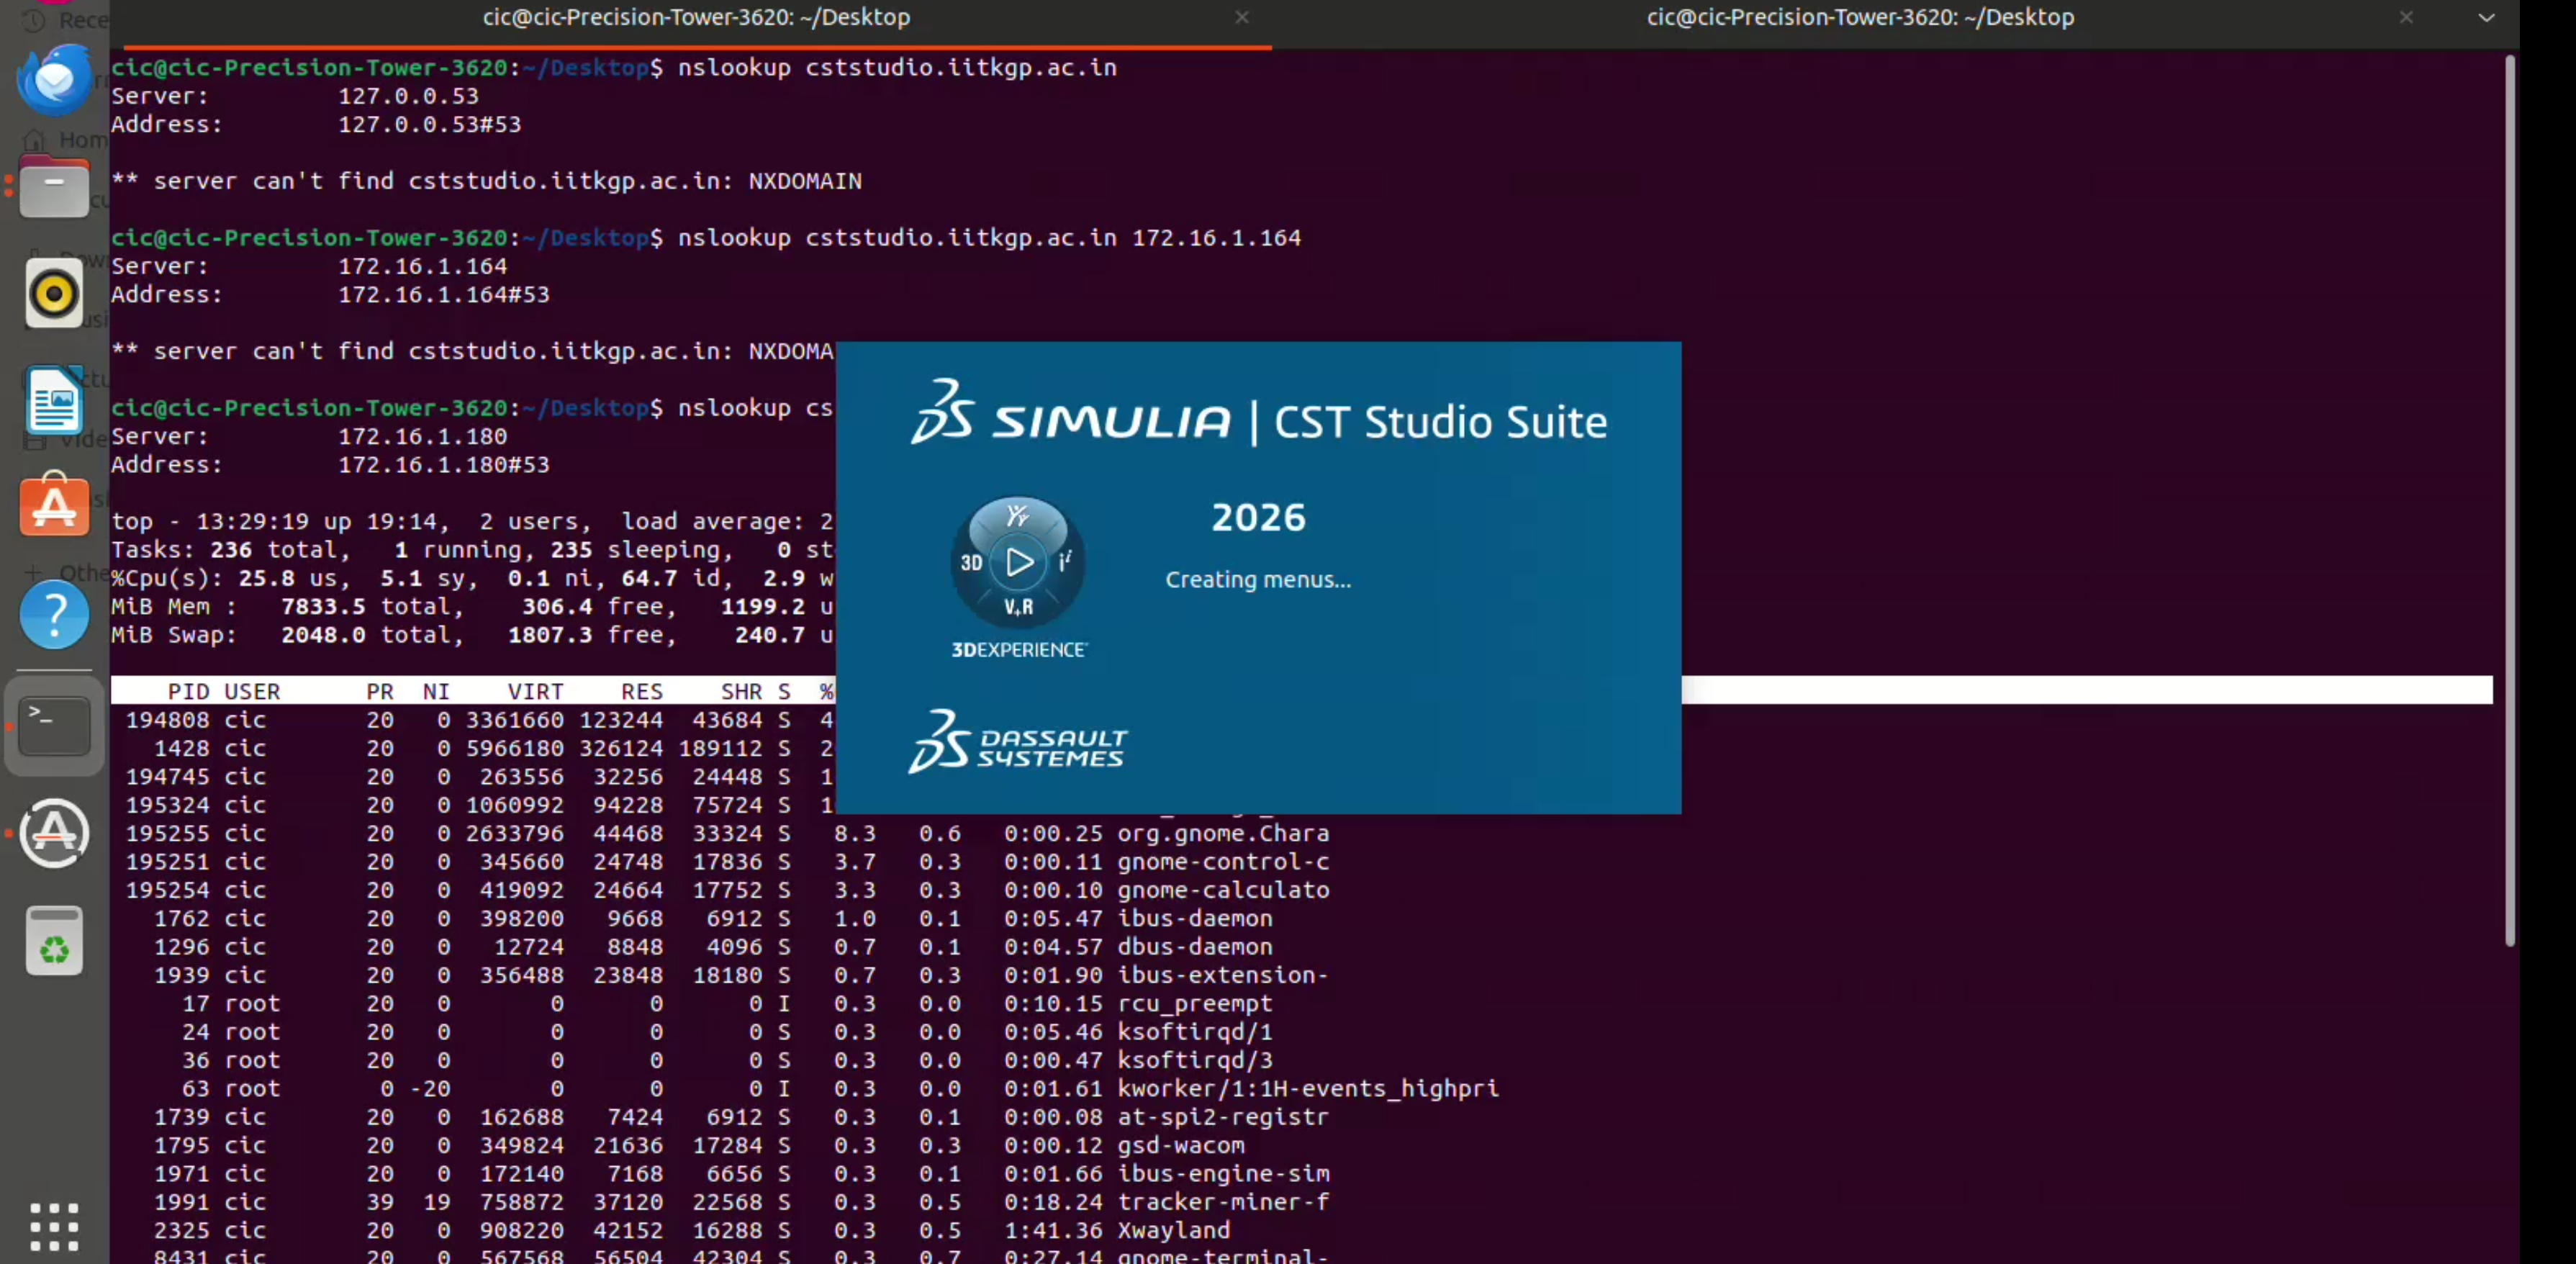Click PID 194745 in process list
Image resolution: width=2576 pixels, height=1264 pixels.
[x=167, y=776]
